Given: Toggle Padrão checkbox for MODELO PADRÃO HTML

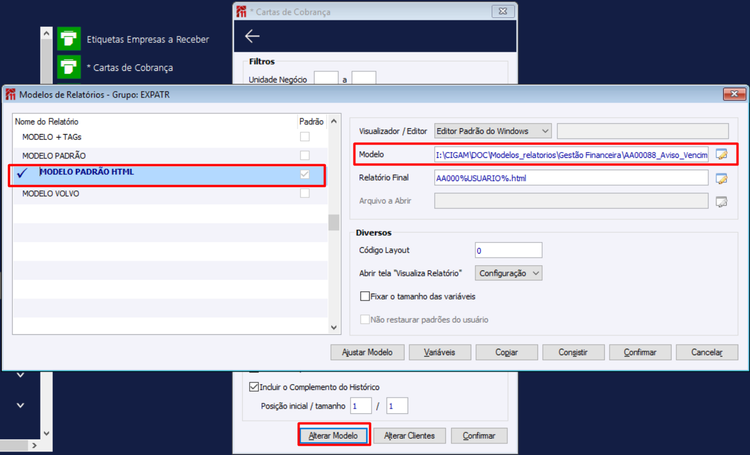Looking at the screenshot, I should click(x=305, y=174).
